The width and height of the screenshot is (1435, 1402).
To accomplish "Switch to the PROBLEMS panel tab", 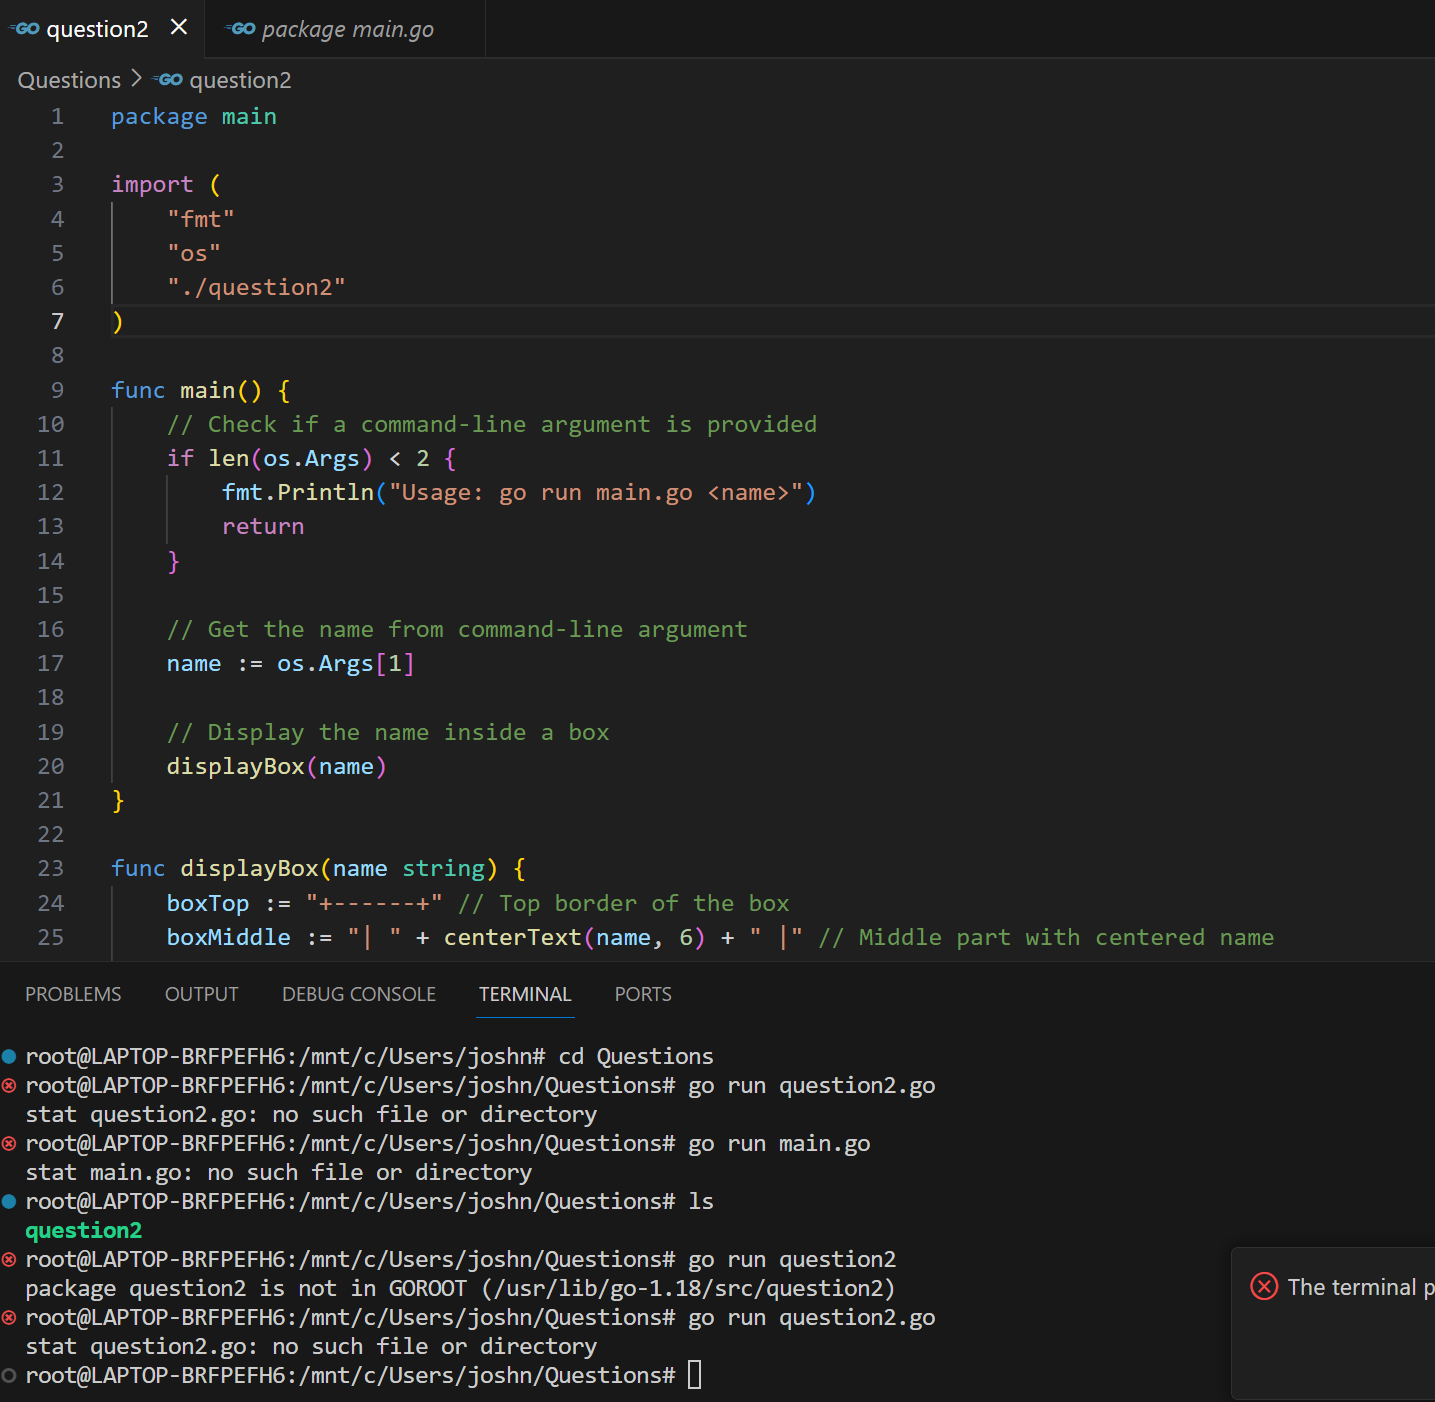I will pyautogui.click(x=72, y=994).
